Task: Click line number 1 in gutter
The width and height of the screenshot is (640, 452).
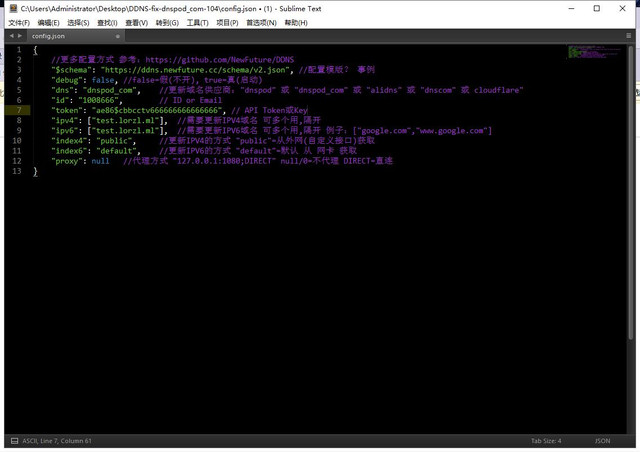Action: point(19,50)
